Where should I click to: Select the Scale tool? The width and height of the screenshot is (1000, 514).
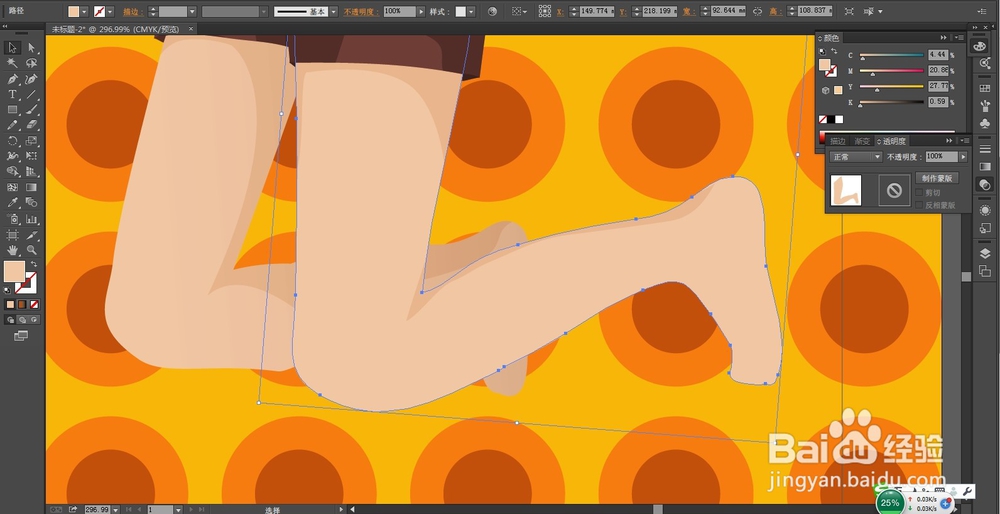coord(31,141)
